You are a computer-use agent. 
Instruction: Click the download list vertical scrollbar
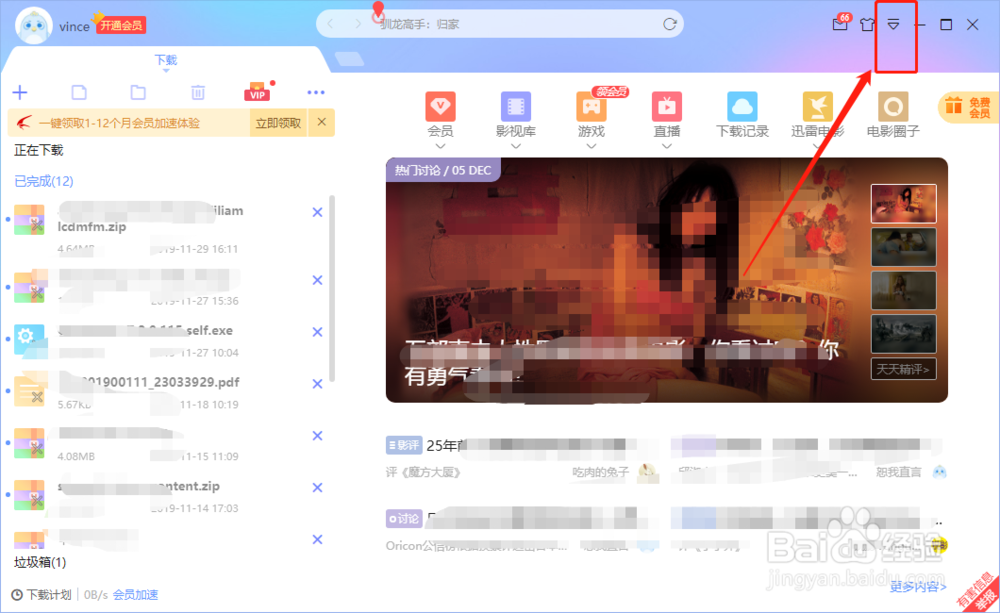click(332, 289)
